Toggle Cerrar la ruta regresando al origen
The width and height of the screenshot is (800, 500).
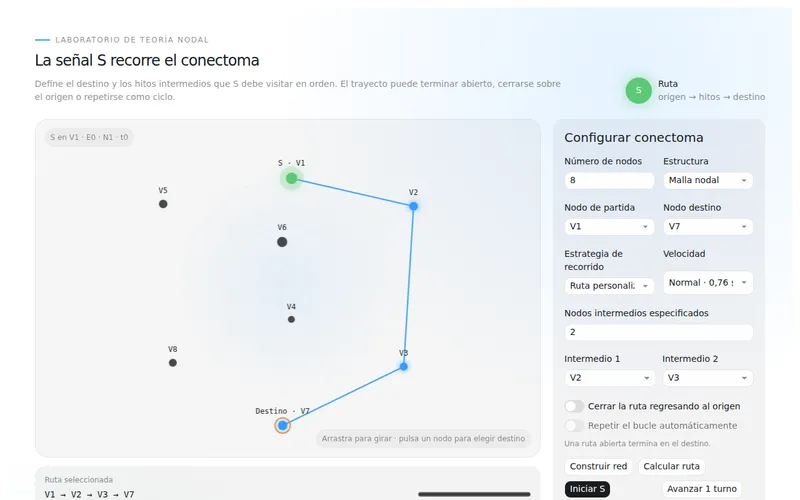(574, 406)
